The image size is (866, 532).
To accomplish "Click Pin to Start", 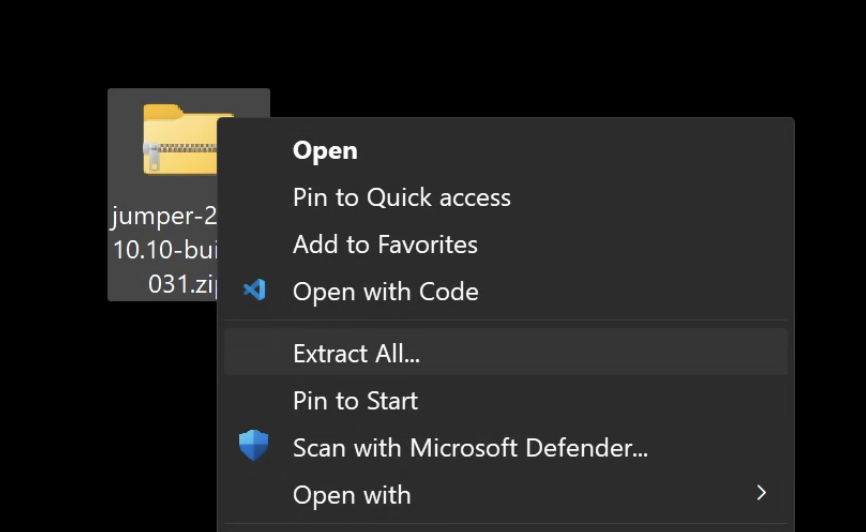I will (x=355, y=401).
